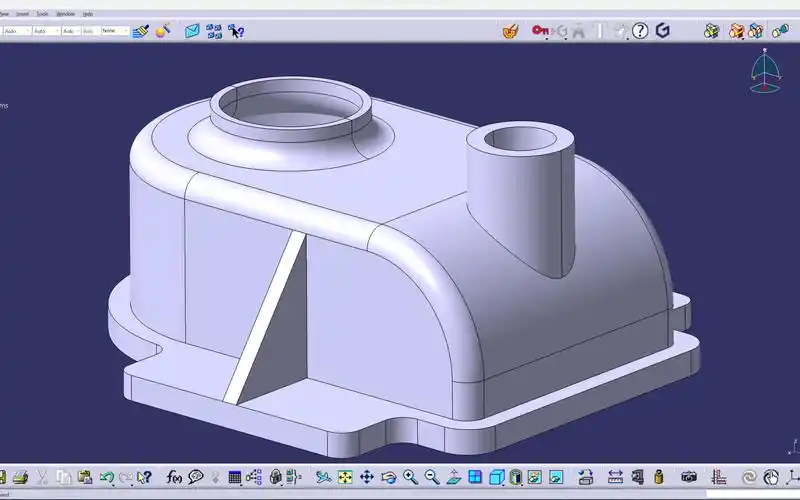Click the orange hand-in-bowl icon
This screenshot has height=500, width=800.
(510, 31)
